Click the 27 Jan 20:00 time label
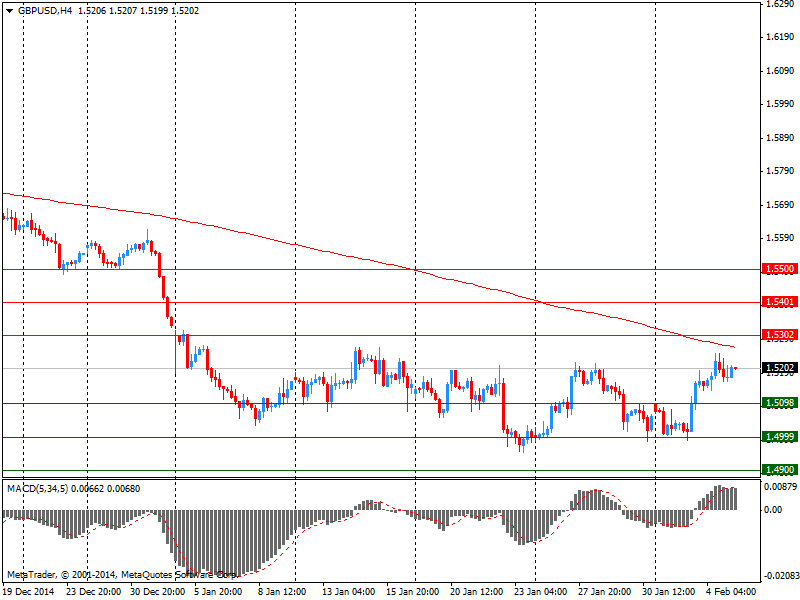 pos(605,592)
